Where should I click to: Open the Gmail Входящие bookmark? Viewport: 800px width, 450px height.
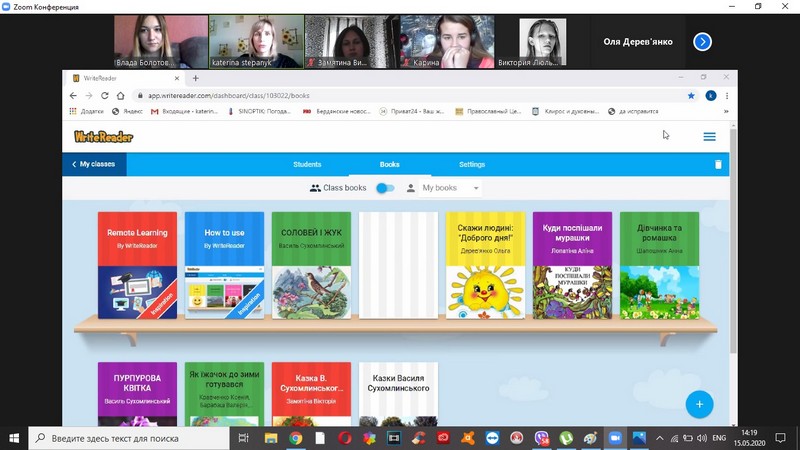184,111
